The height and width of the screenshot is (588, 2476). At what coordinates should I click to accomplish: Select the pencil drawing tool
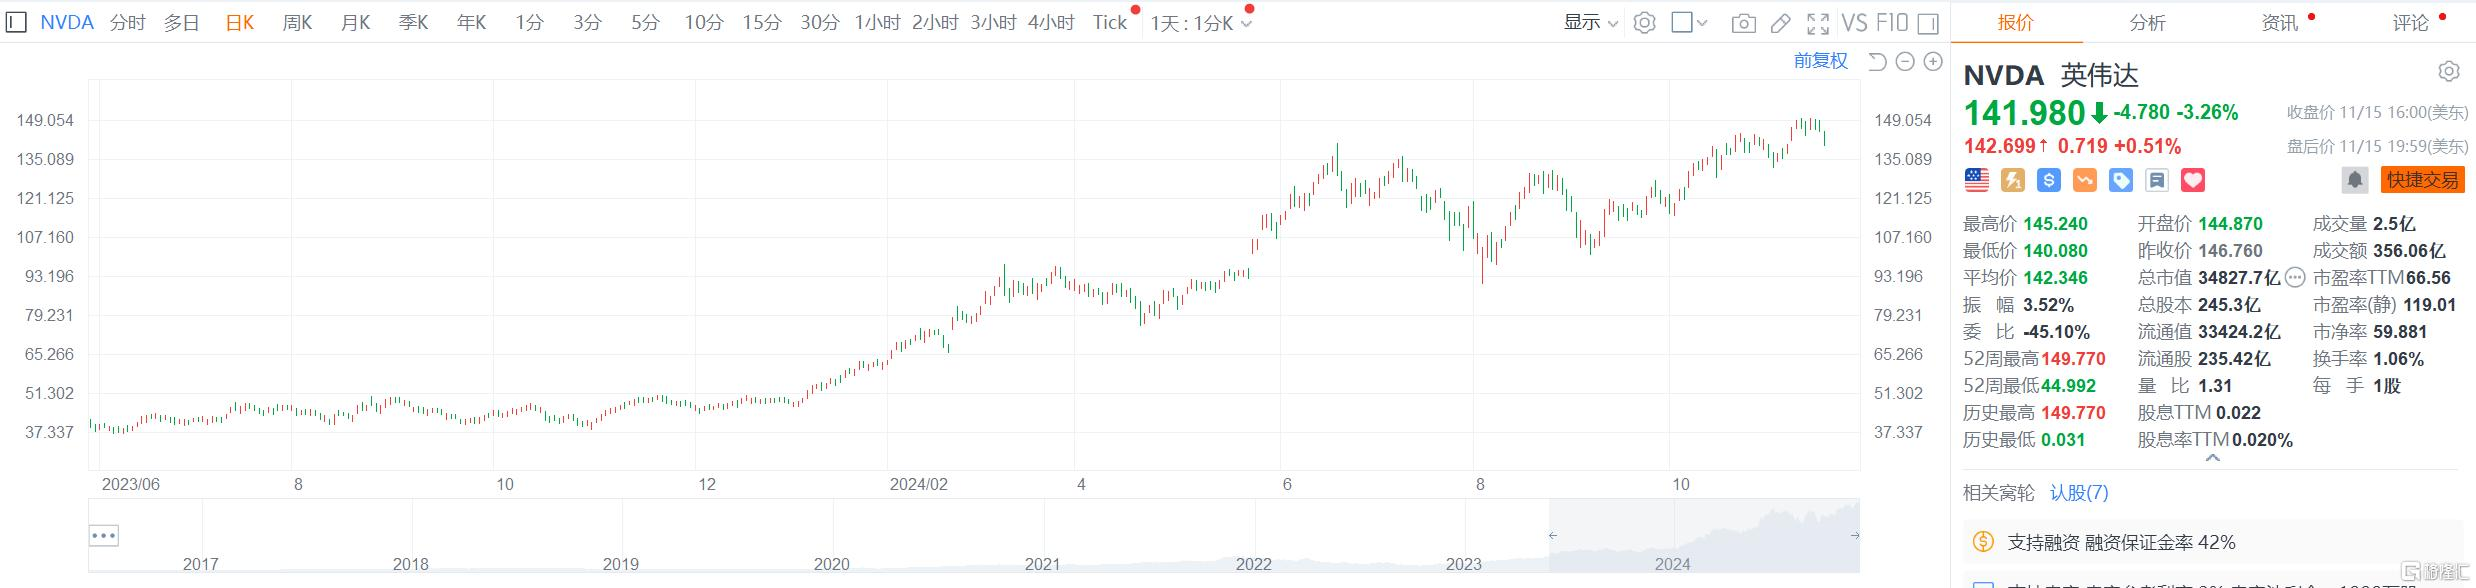point(1781,23)
